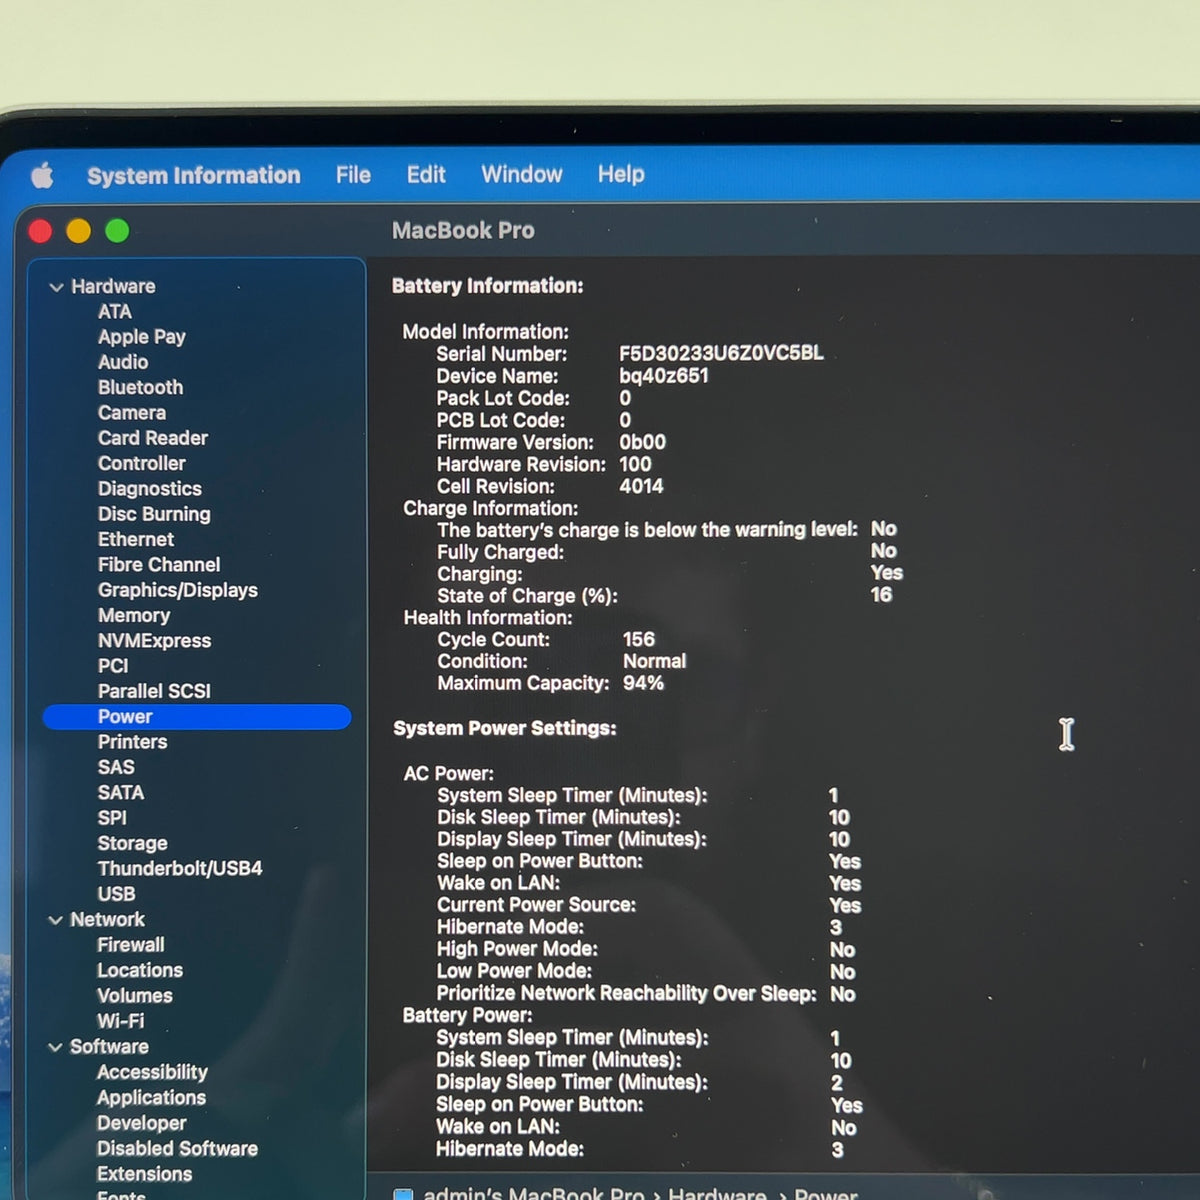The image size is (1200, 1200).
Task: Select Fibre Channel in the sidebar
Action: [x=159, y=565]
